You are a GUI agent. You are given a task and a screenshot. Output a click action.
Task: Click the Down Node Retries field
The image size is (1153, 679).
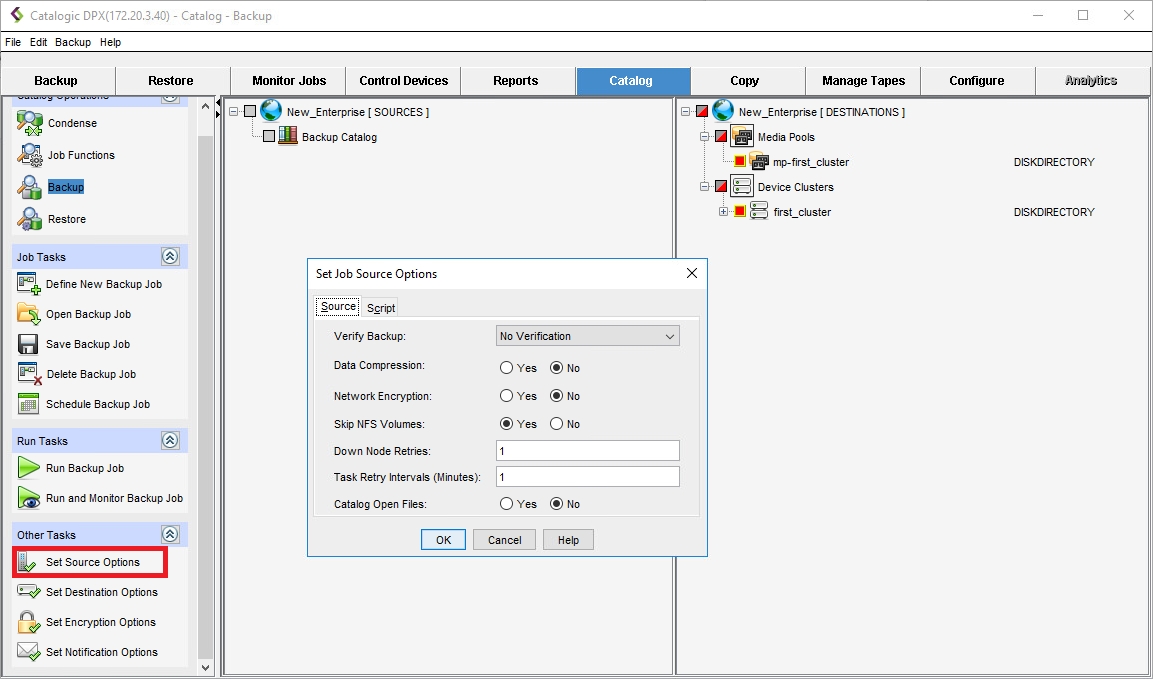587,451
